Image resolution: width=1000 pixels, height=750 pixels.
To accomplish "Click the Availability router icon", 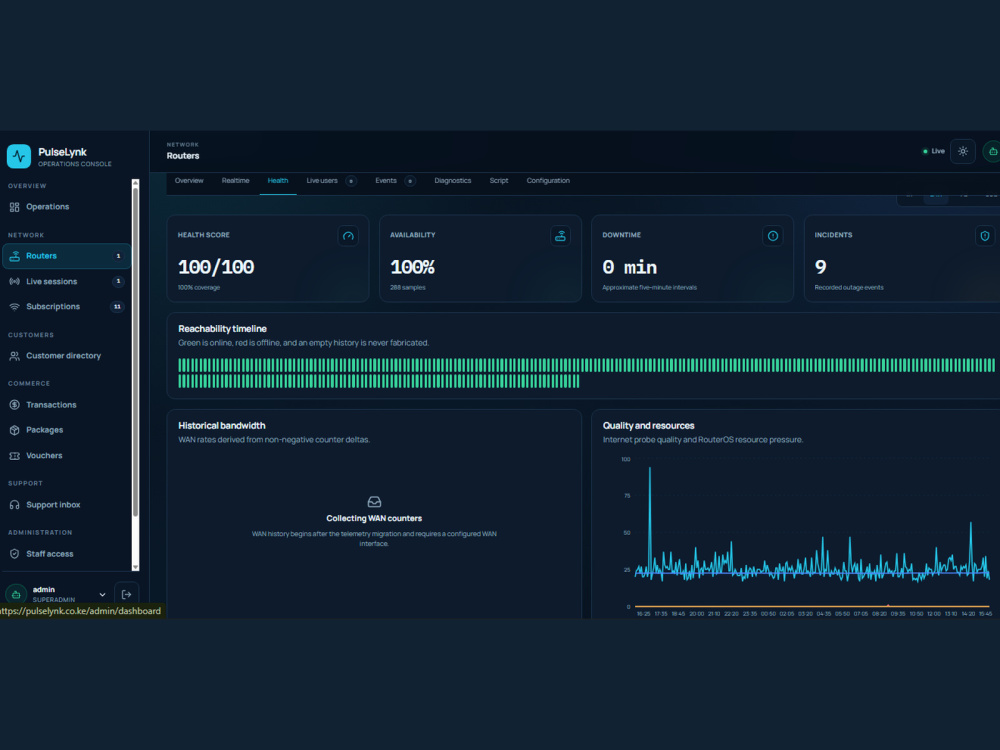I will pyautogui.click(x=561, y=236).
